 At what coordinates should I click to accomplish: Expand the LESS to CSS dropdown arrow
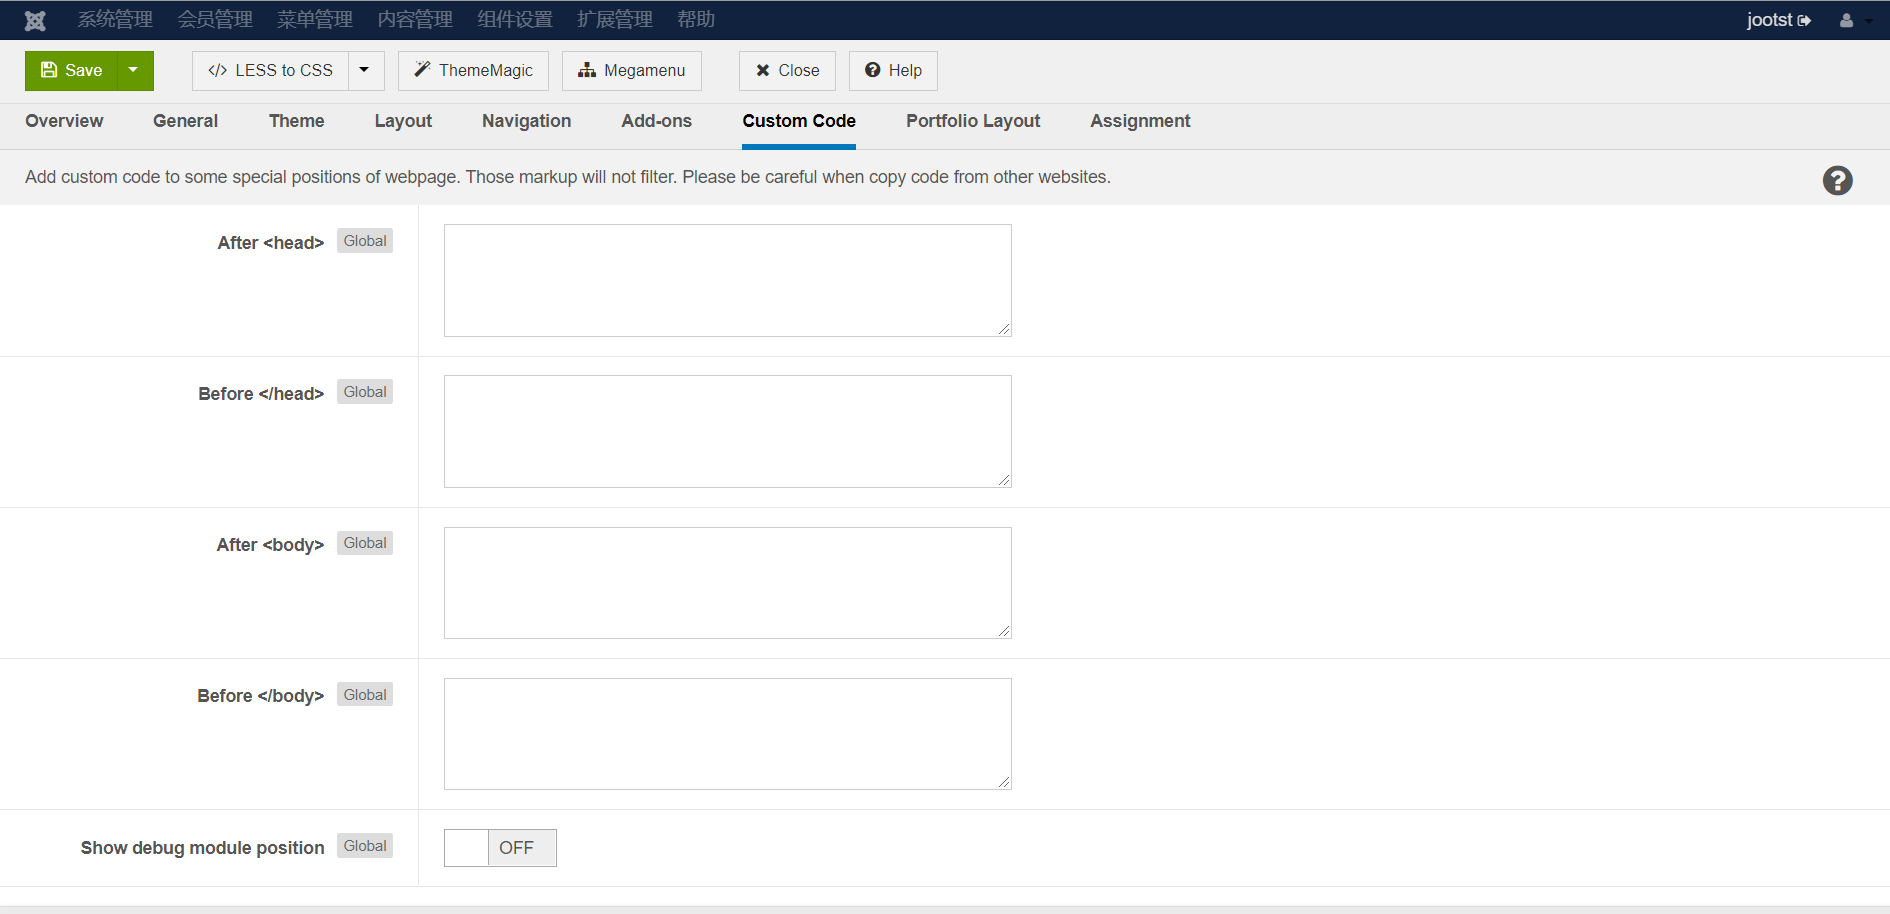point(365,71)
